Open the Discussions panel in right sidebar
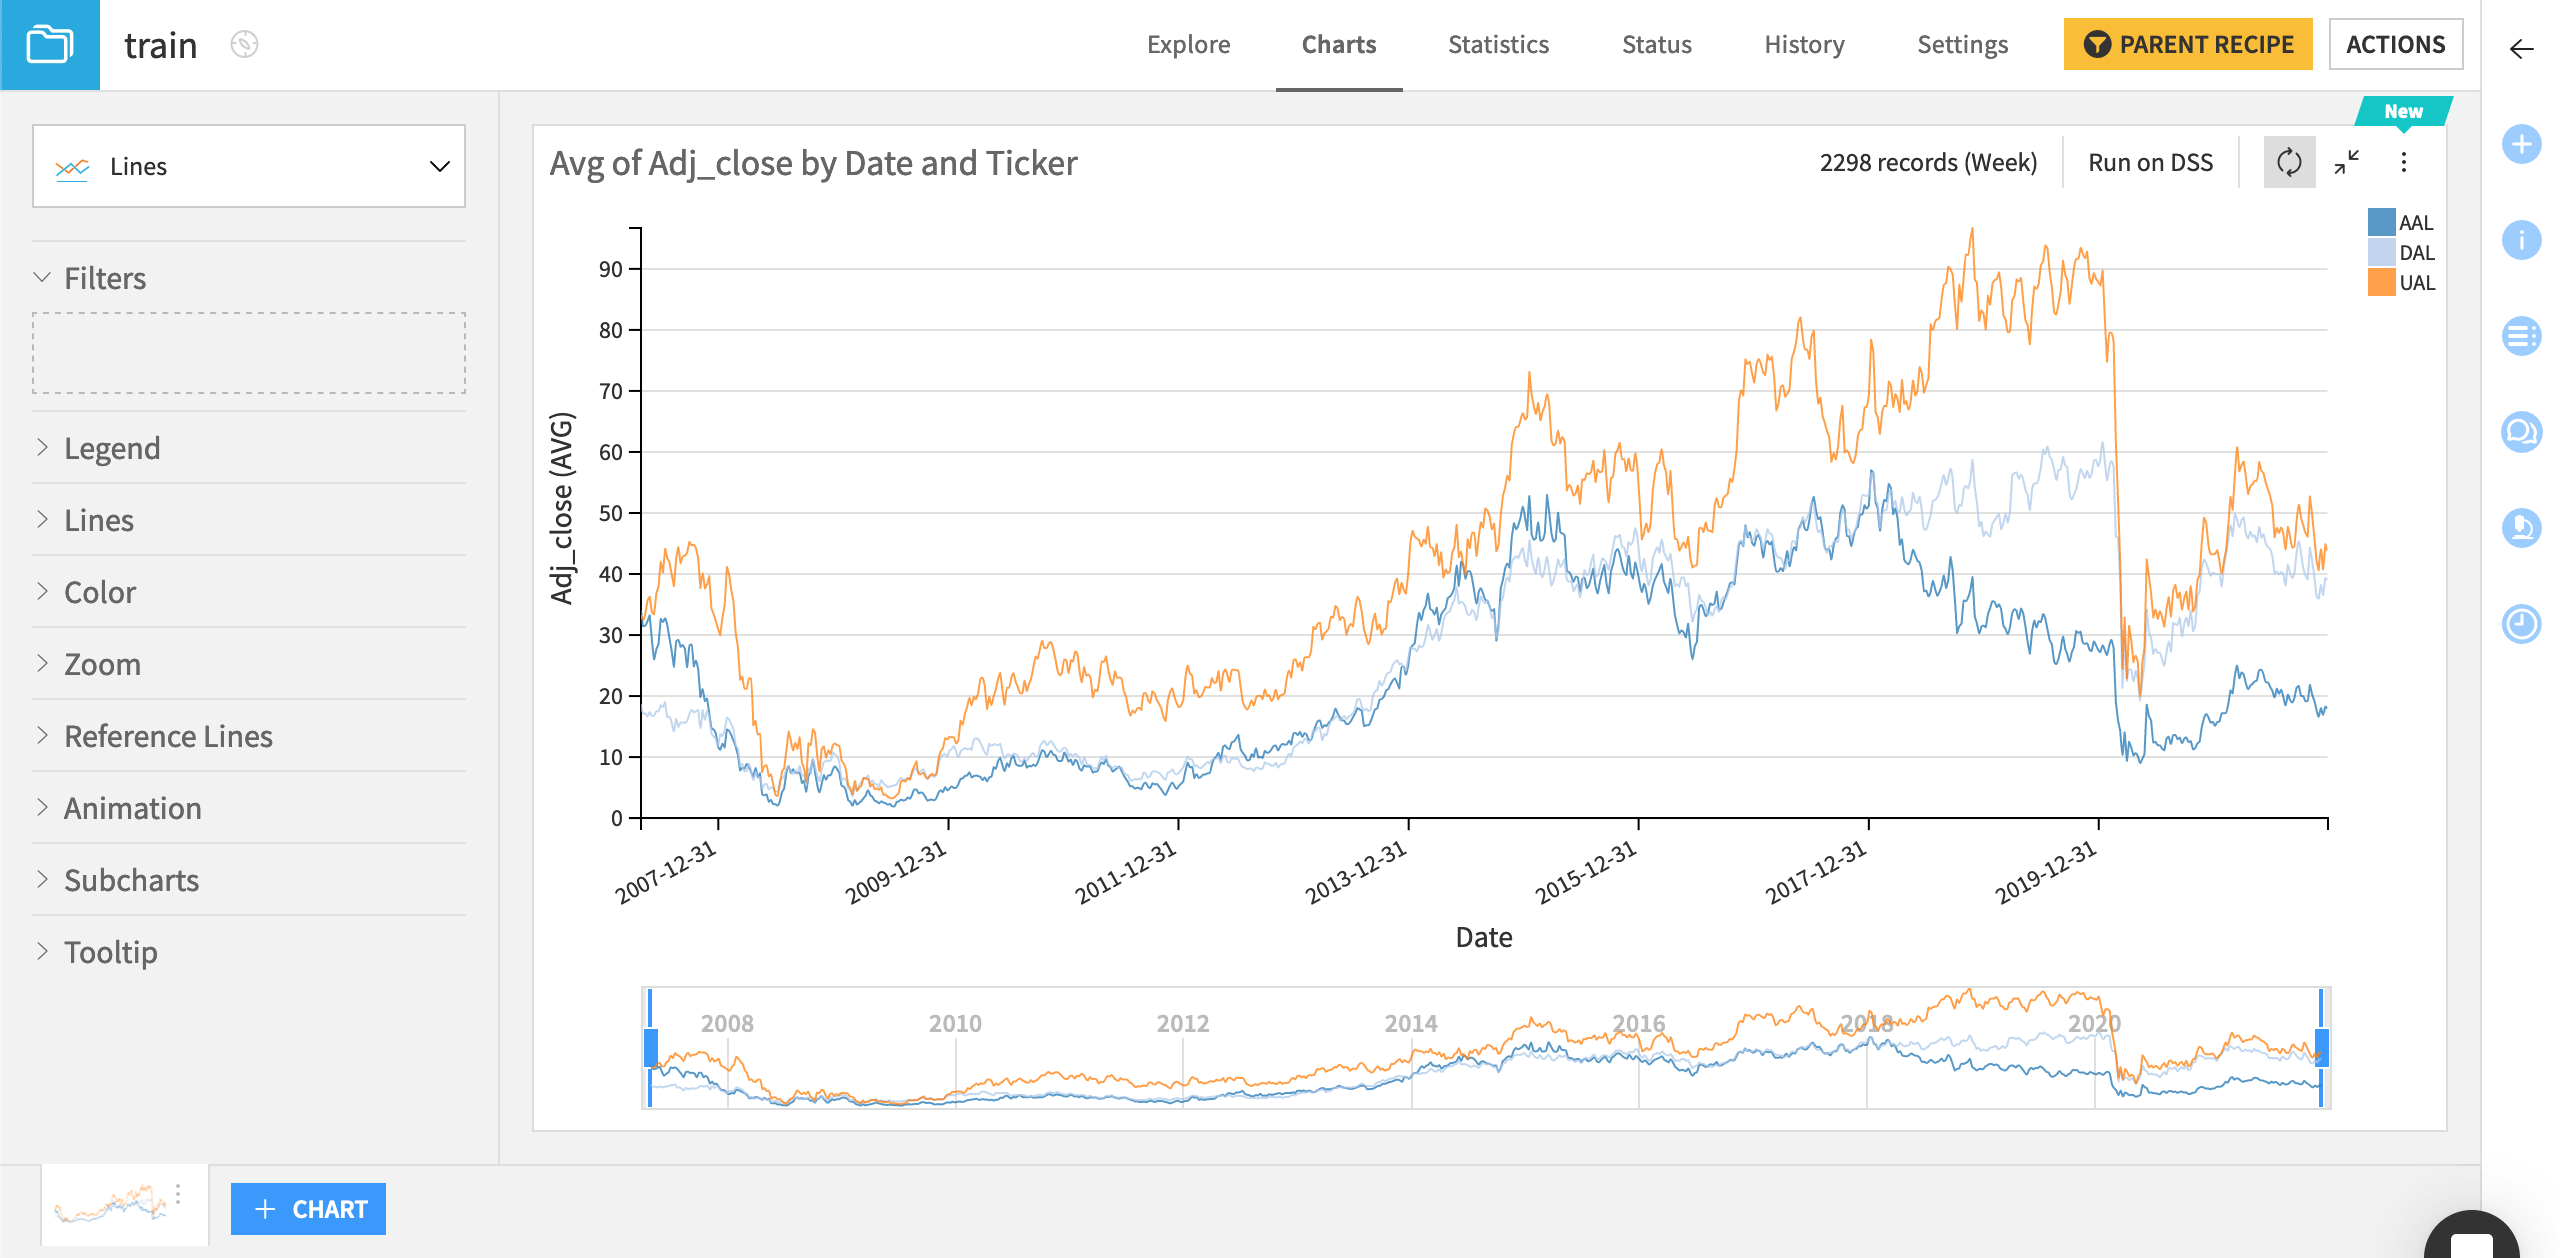This screenshot has width=2560, height=1258. click(2521, 432)
